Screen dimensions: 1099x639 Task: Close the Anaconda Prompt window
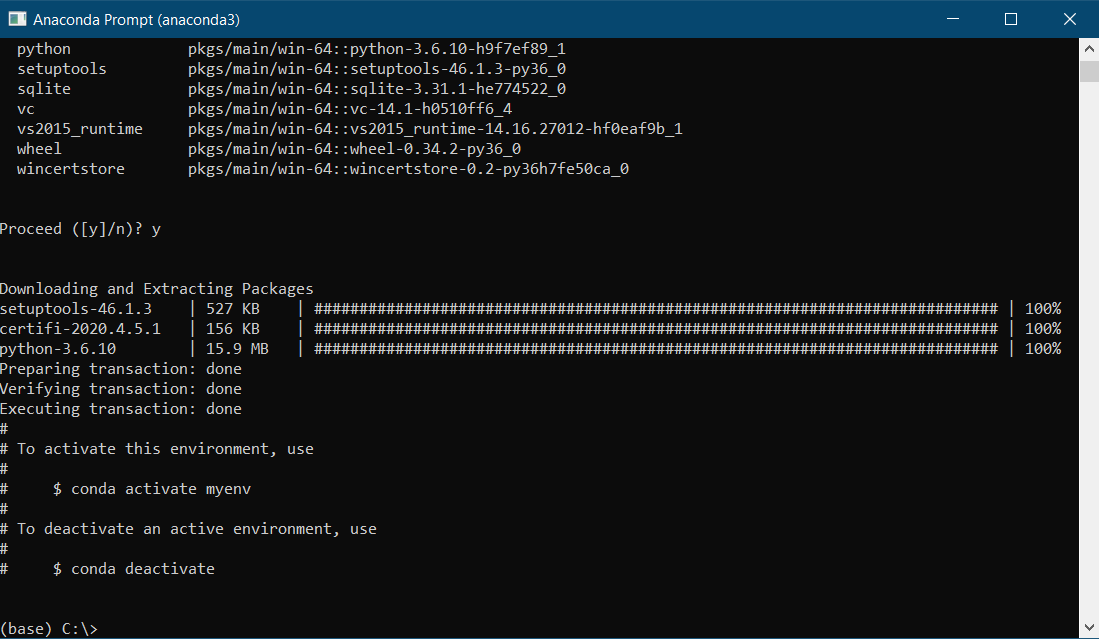point(1065,19)
